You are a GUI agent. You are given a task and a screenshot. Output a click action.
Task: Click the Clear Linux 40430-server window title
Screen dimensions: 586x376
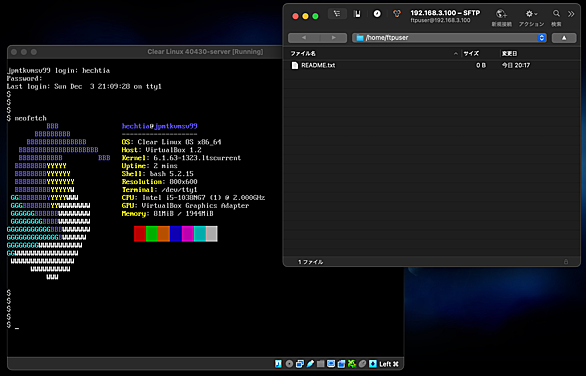point(205,52)
